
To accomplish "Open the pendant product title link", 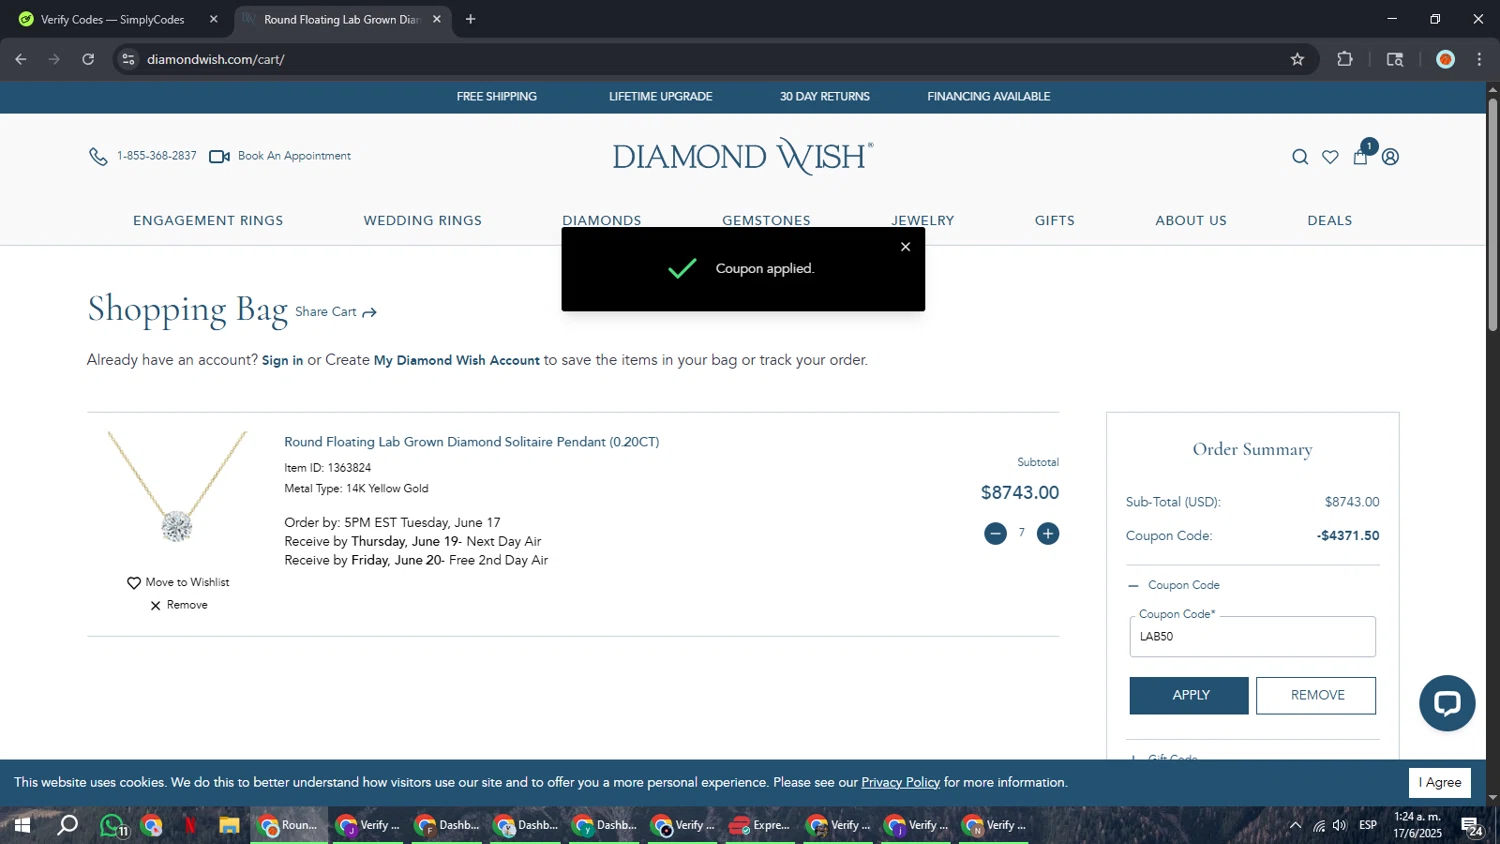I will 472,442.
